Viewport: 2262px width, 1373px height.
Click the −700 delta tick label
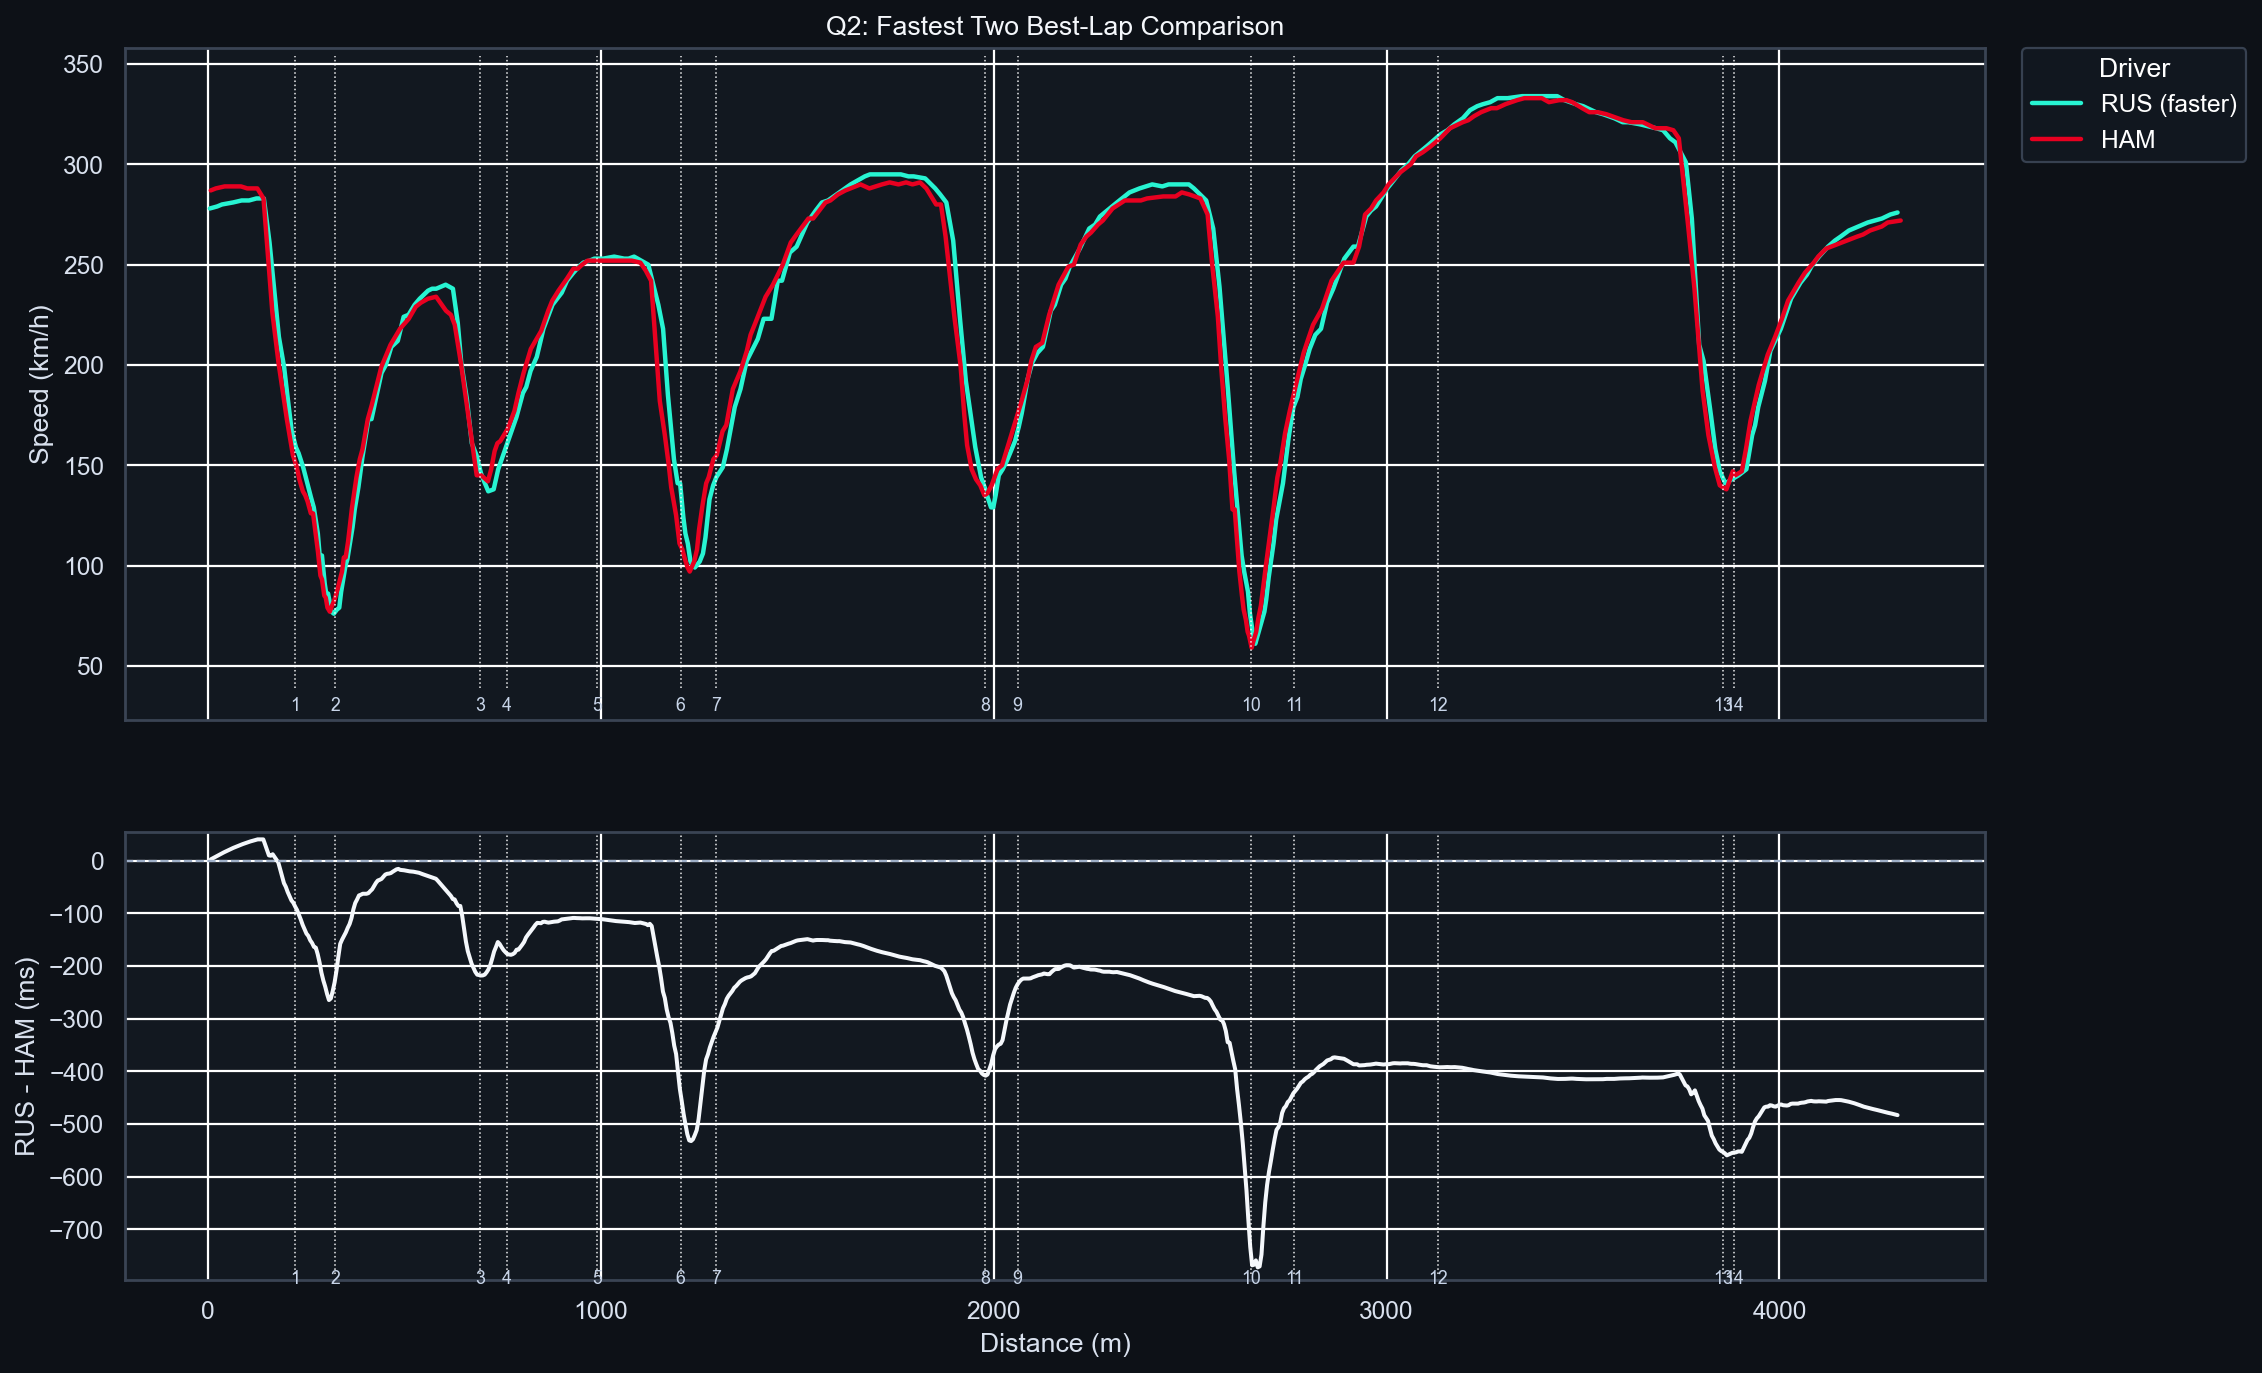76,1230
